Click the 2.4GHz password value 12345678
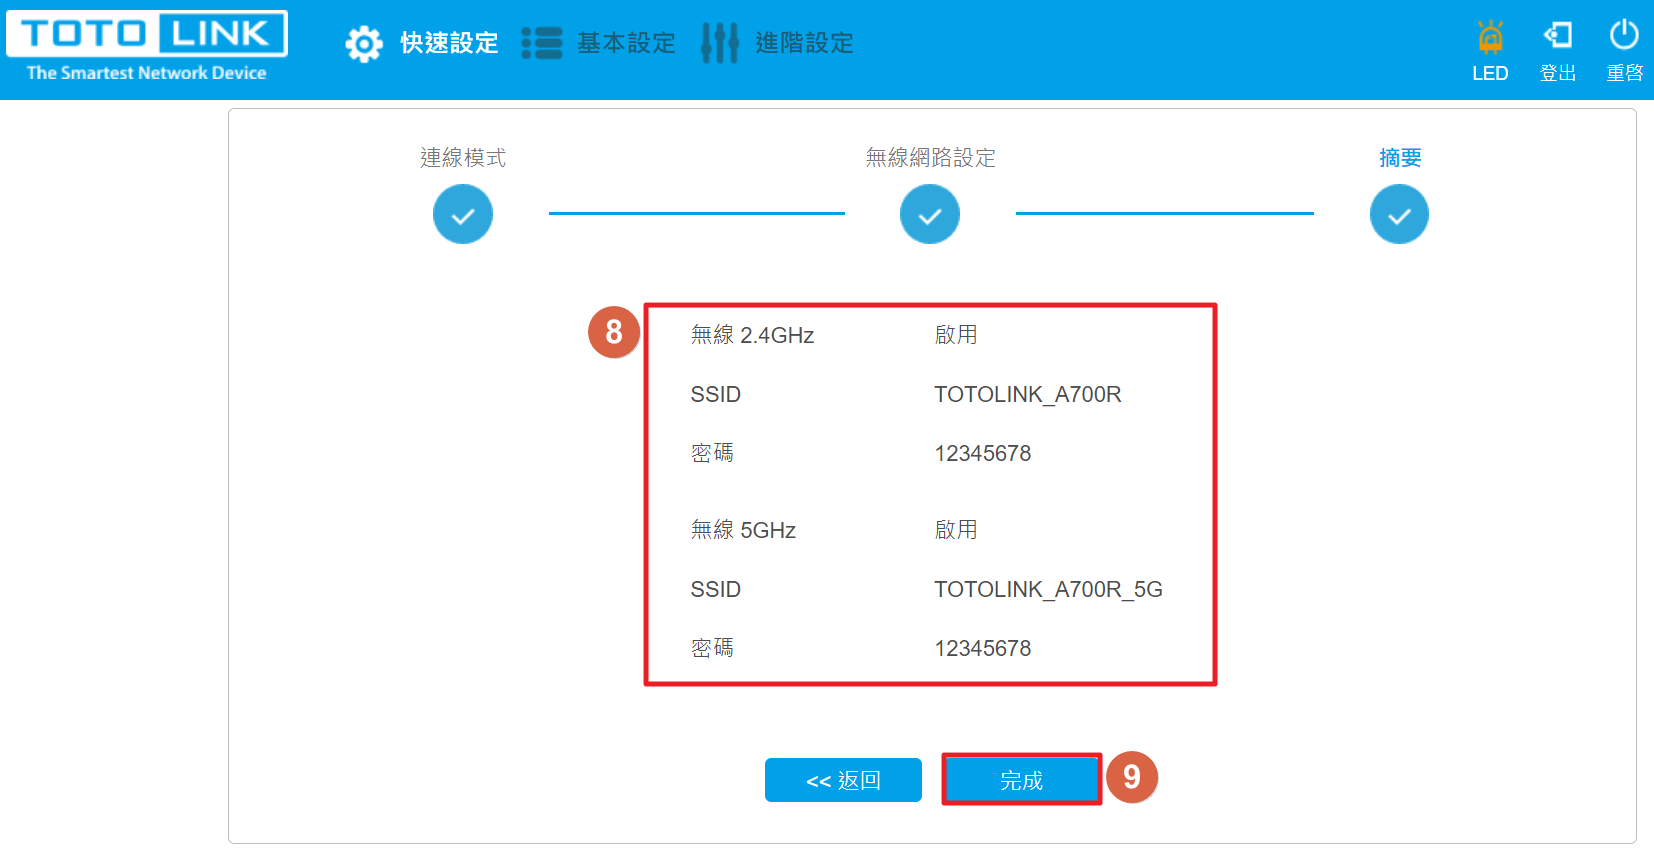Image resolution: width=1654 pixels, height=858 pixels. point(983,453)
